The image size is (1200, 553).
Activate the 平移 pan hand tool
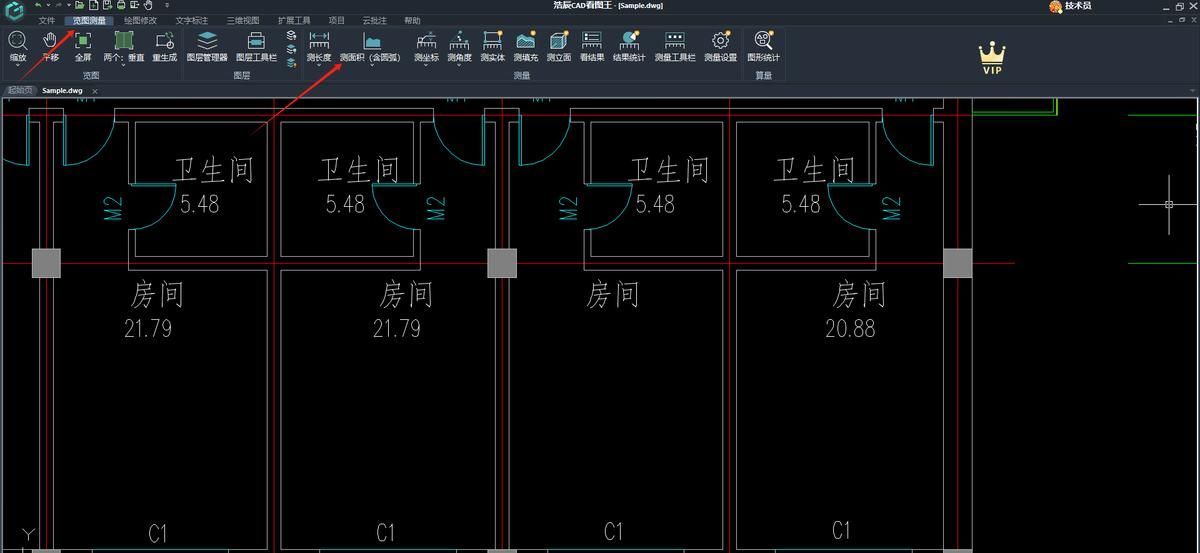pyautogui.click(x=50, y=45)
